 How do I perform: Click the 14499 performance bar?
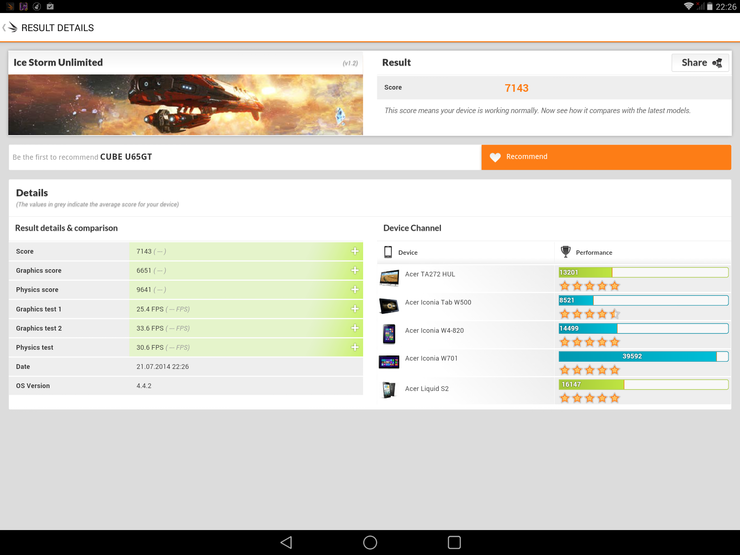pyautogui.click(x=643, y=328)
